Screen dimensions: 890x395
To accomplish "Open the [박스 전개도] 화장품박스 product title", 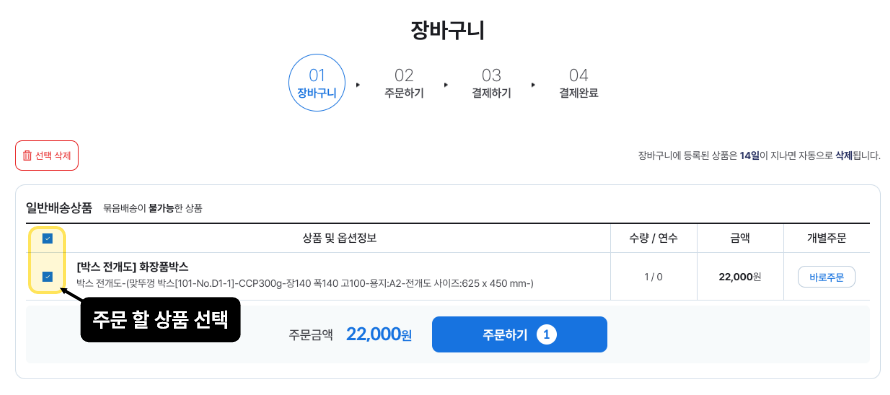I will (132, 266).
